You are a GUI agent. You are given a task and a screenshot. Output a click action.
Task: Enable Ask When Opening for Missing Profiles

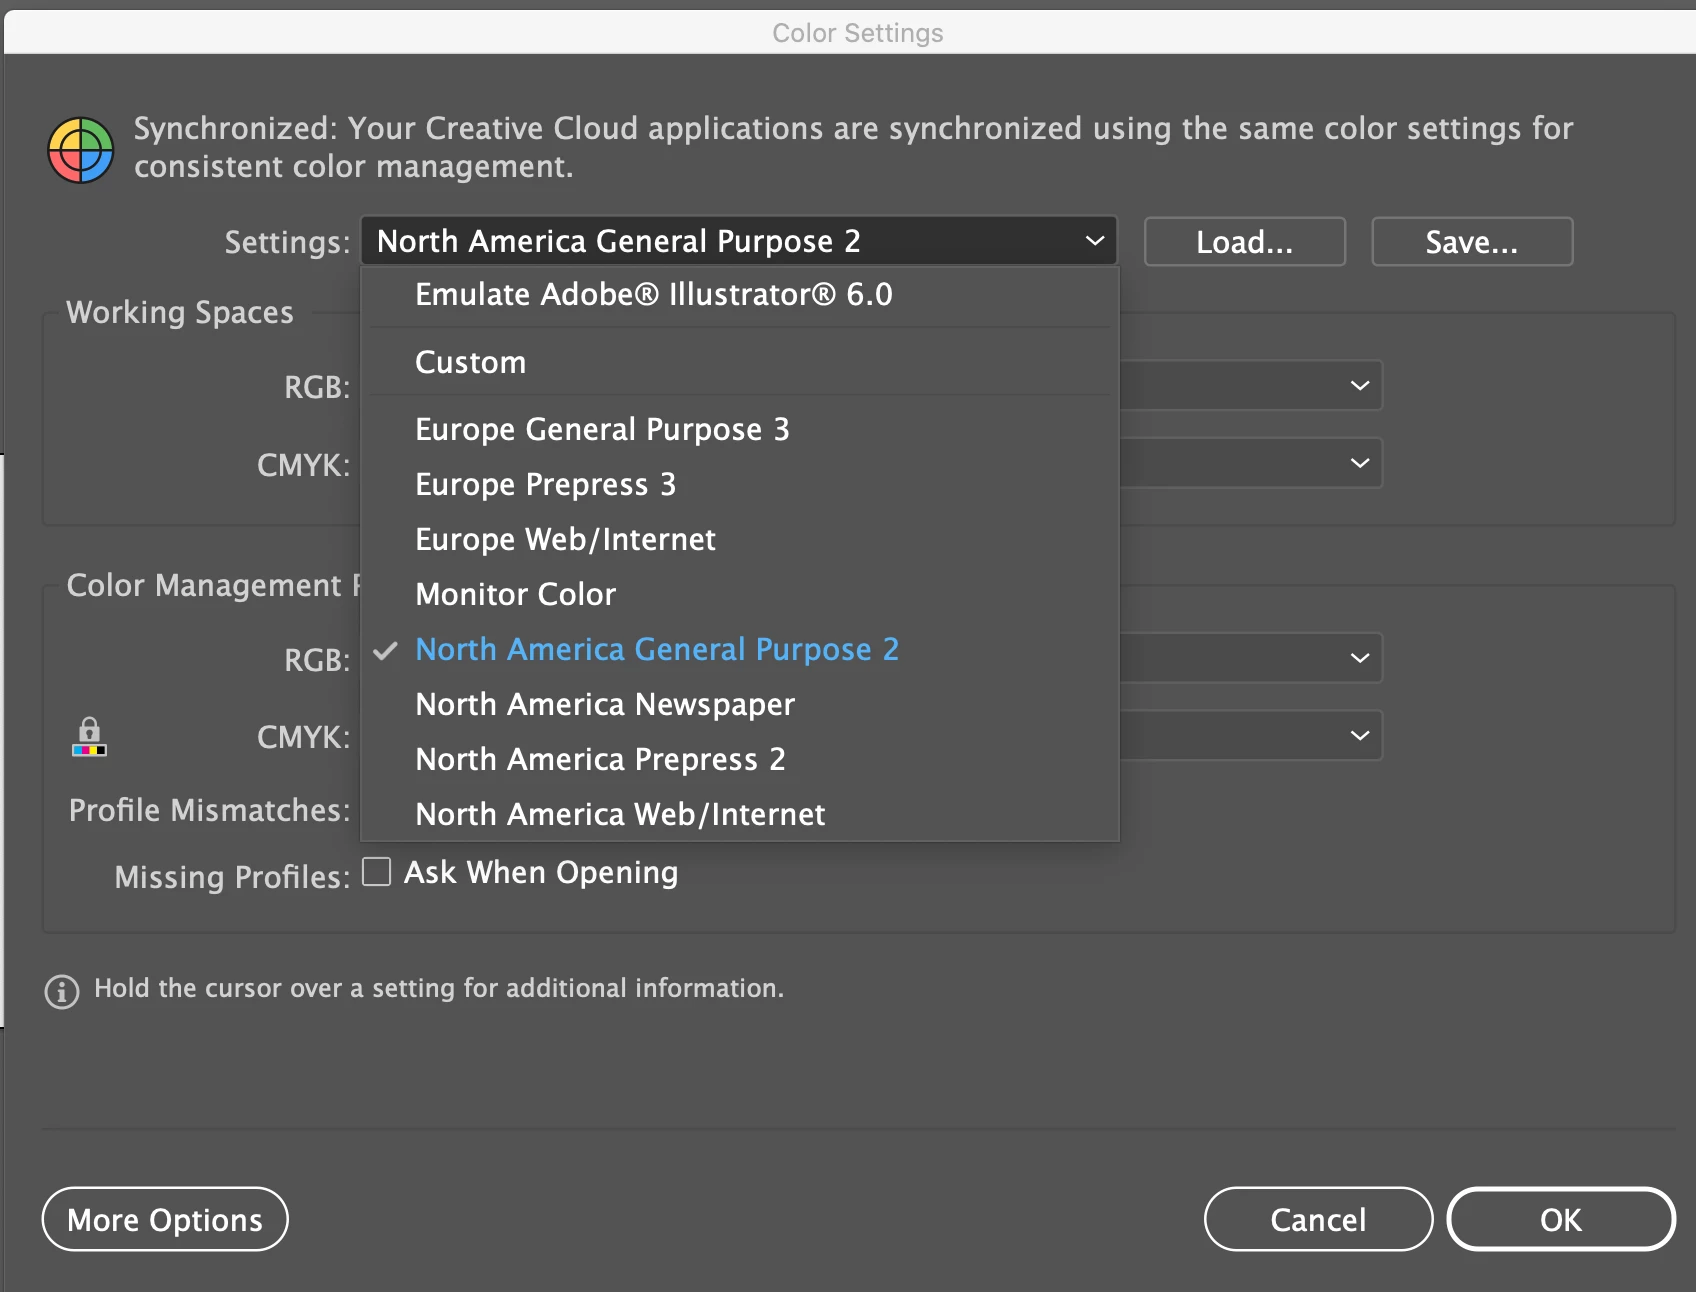point(377,872)
